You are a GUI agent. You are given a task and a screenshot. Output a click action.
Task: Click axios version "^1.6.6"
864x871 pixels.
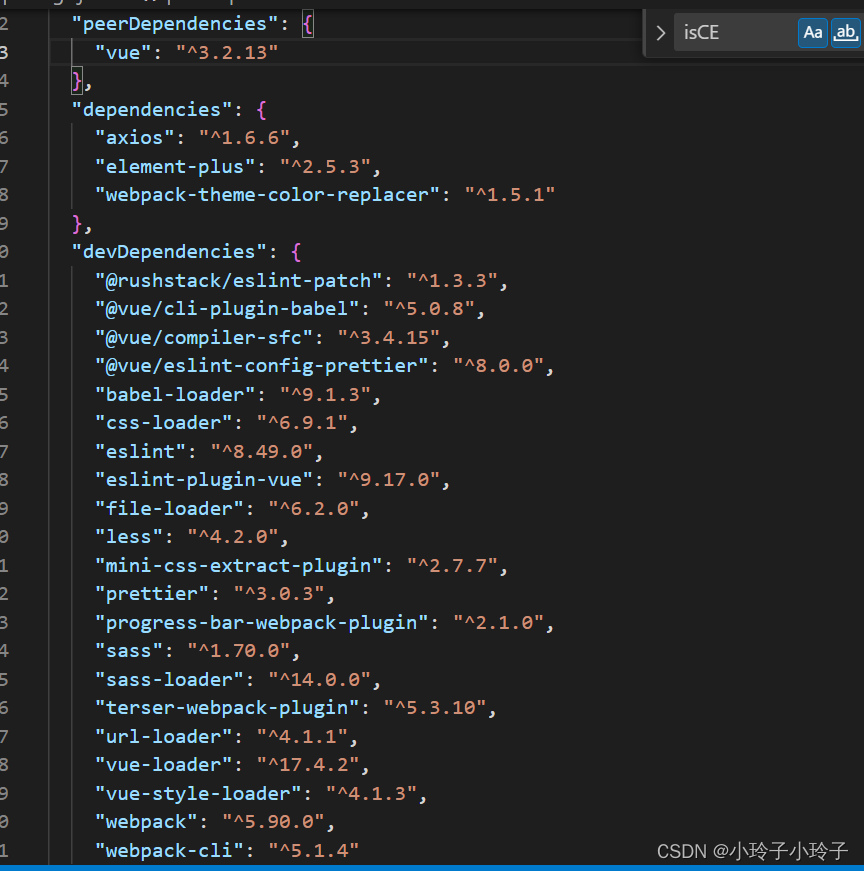(244, 138)
